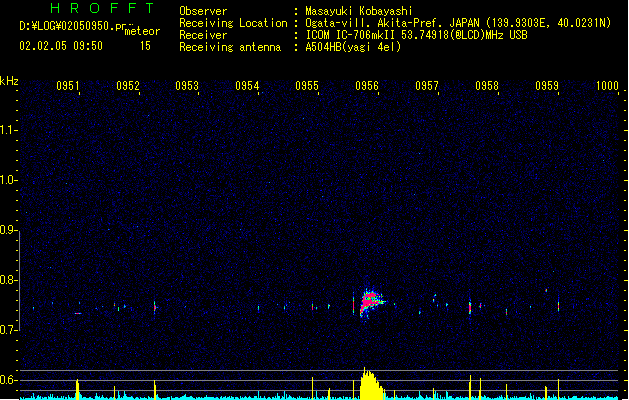This screenshot has height=400, width=629.
Task: Click the 'Observer' field label
Action: pyautogui.click(x=203, y=11)
